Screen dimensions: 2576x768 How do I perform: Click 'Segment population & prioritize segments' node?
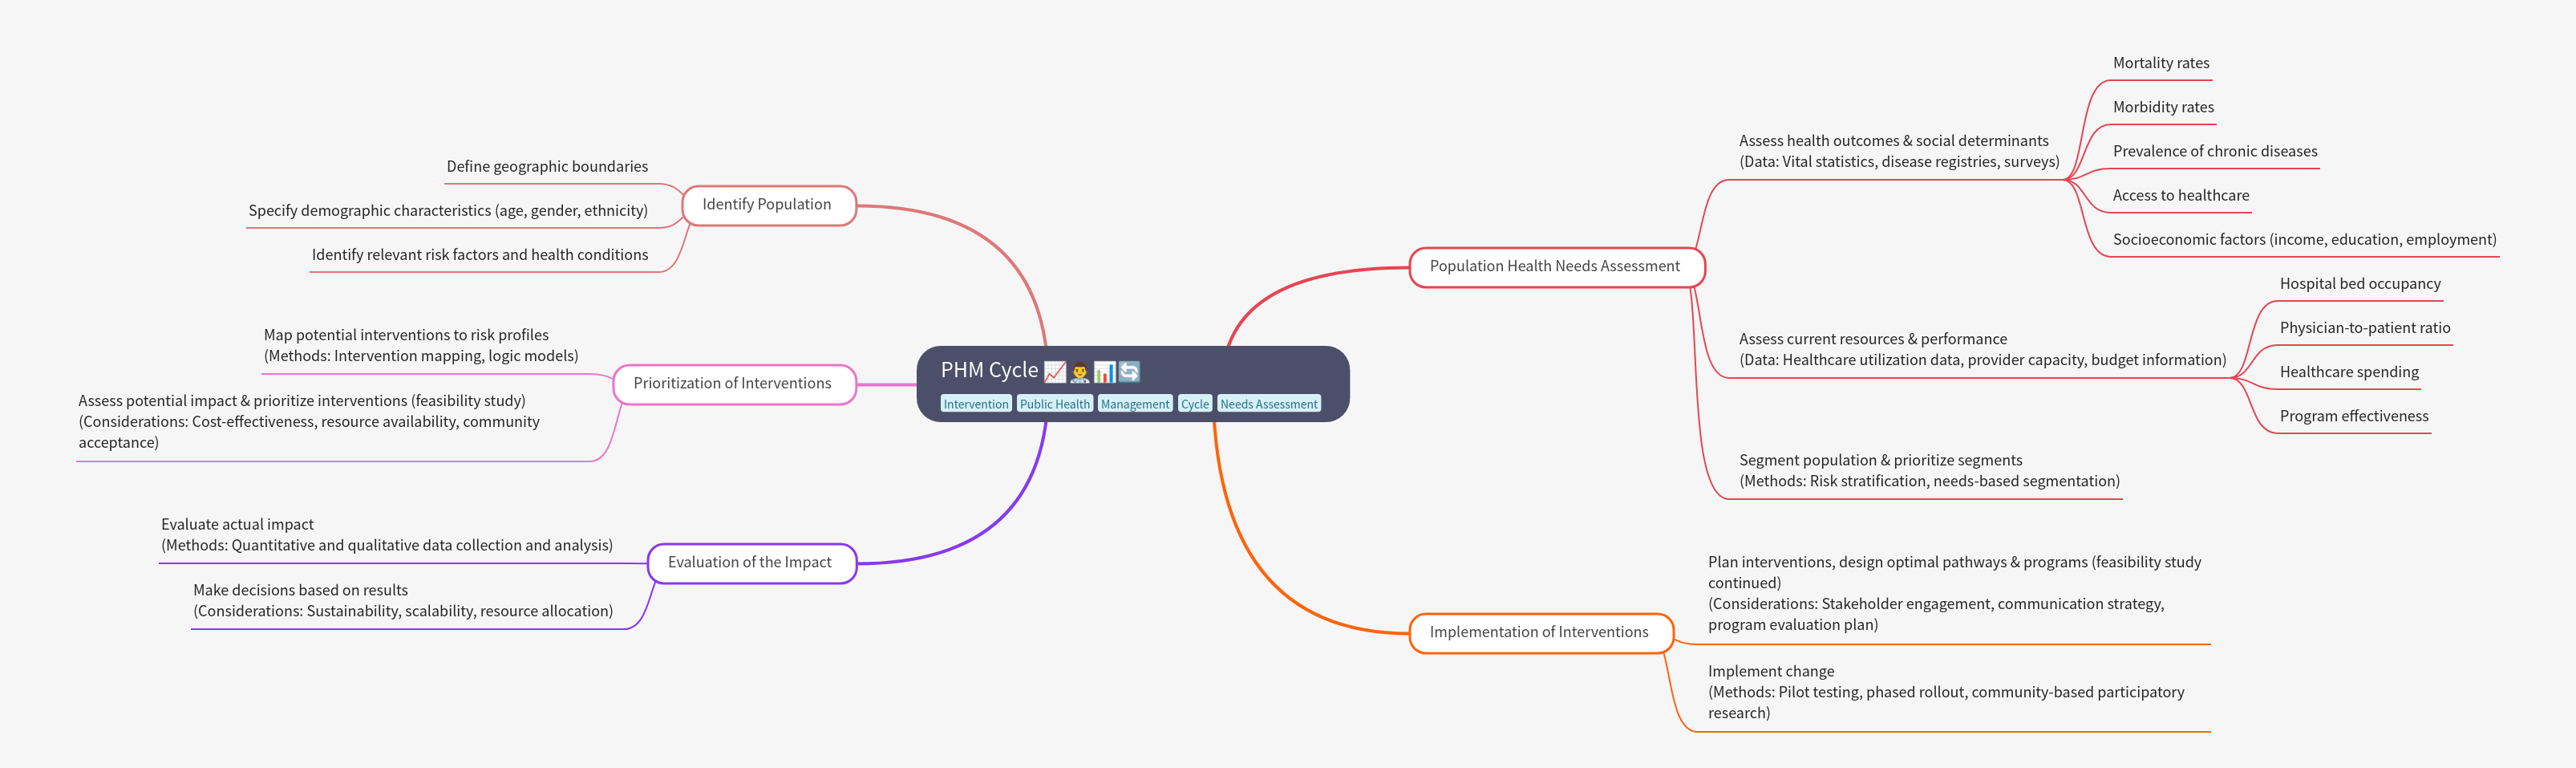1929,471
